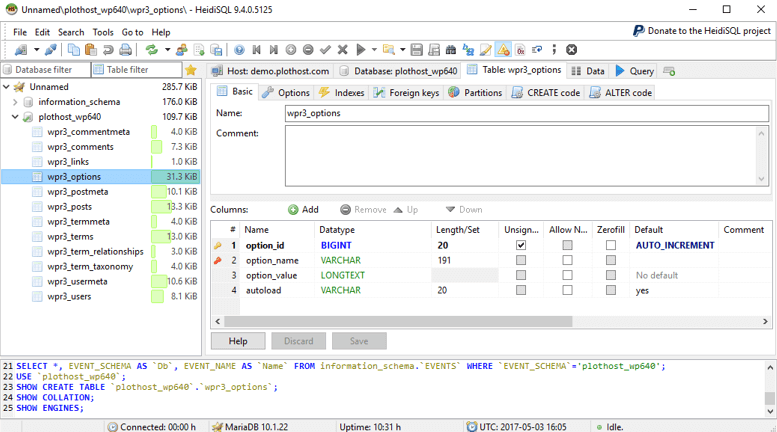Click the Donate to the HeidiSQL project link
Image resolution: width=777 pixels, height=432 pixels.
[x=702, y=31]
